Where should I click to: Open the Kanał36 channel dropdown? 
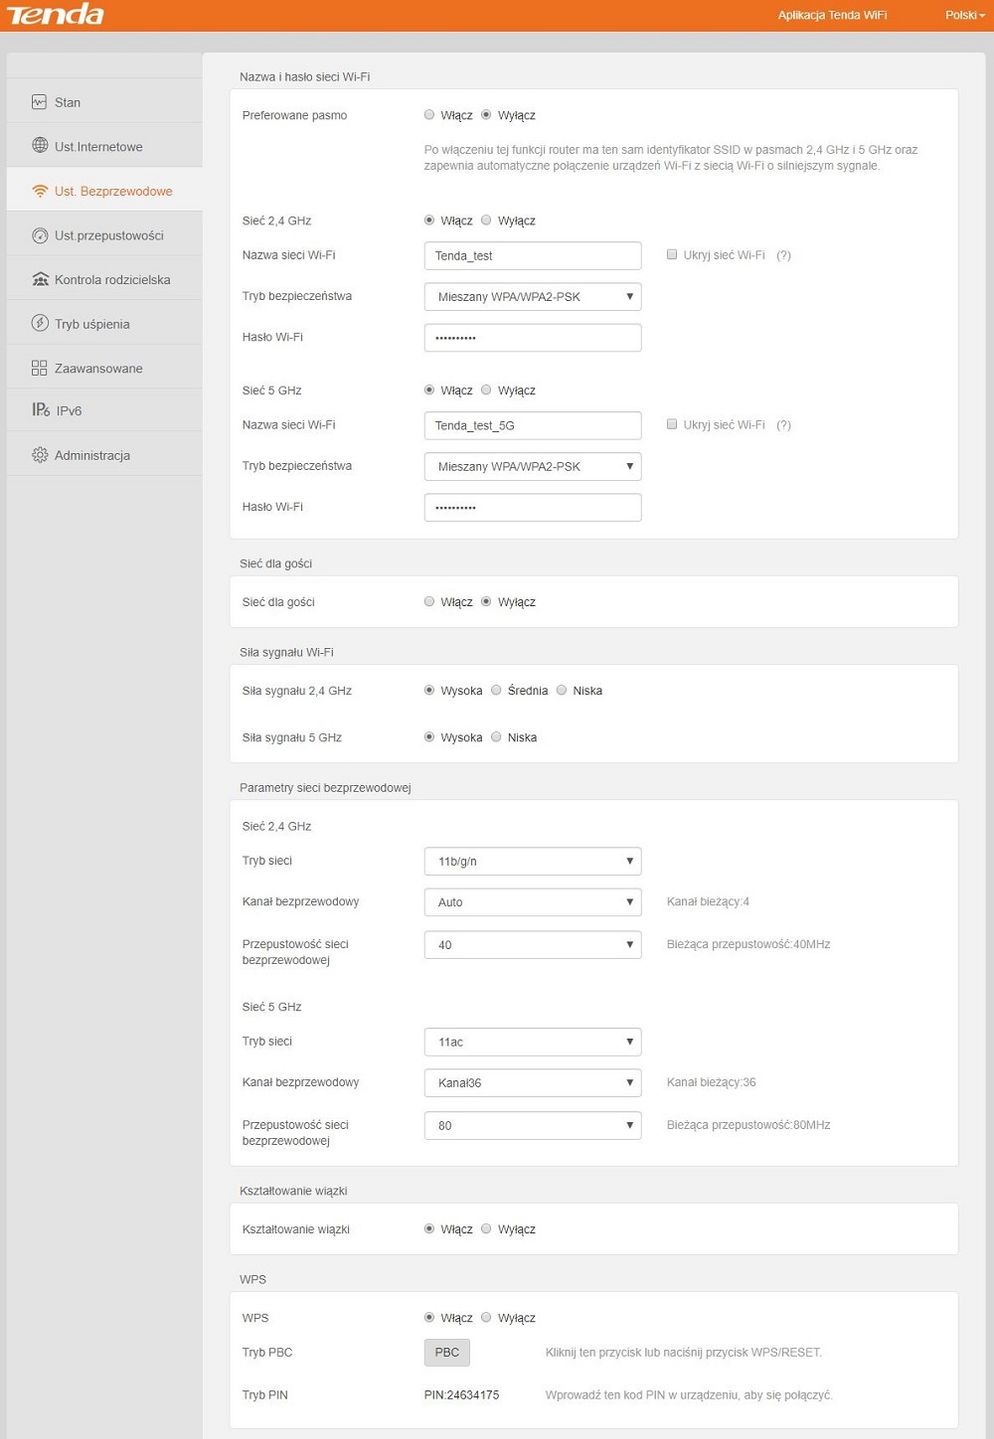pos(533,1083)
